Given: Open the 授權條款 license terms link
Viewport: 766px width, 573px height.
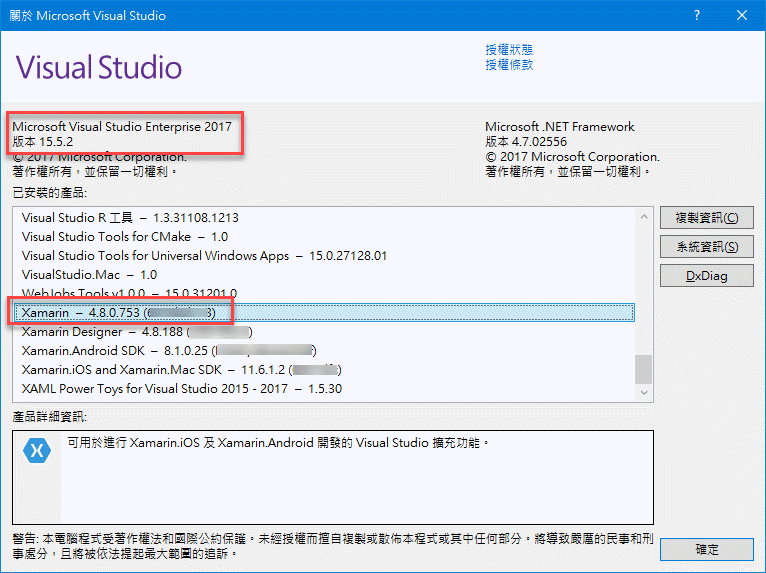Looking at the screenshot, I should pos(509,64).
